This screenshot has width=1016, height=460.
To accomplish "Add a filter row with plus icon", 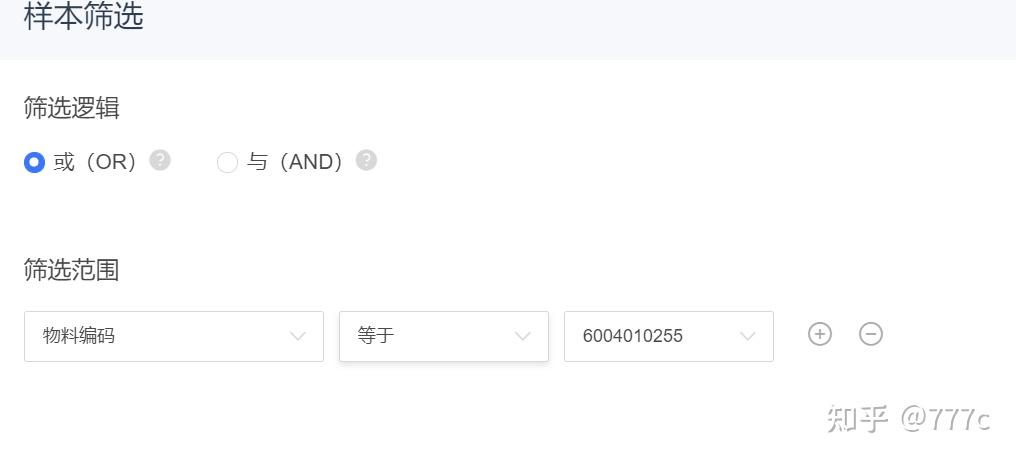I will (820, 335).
